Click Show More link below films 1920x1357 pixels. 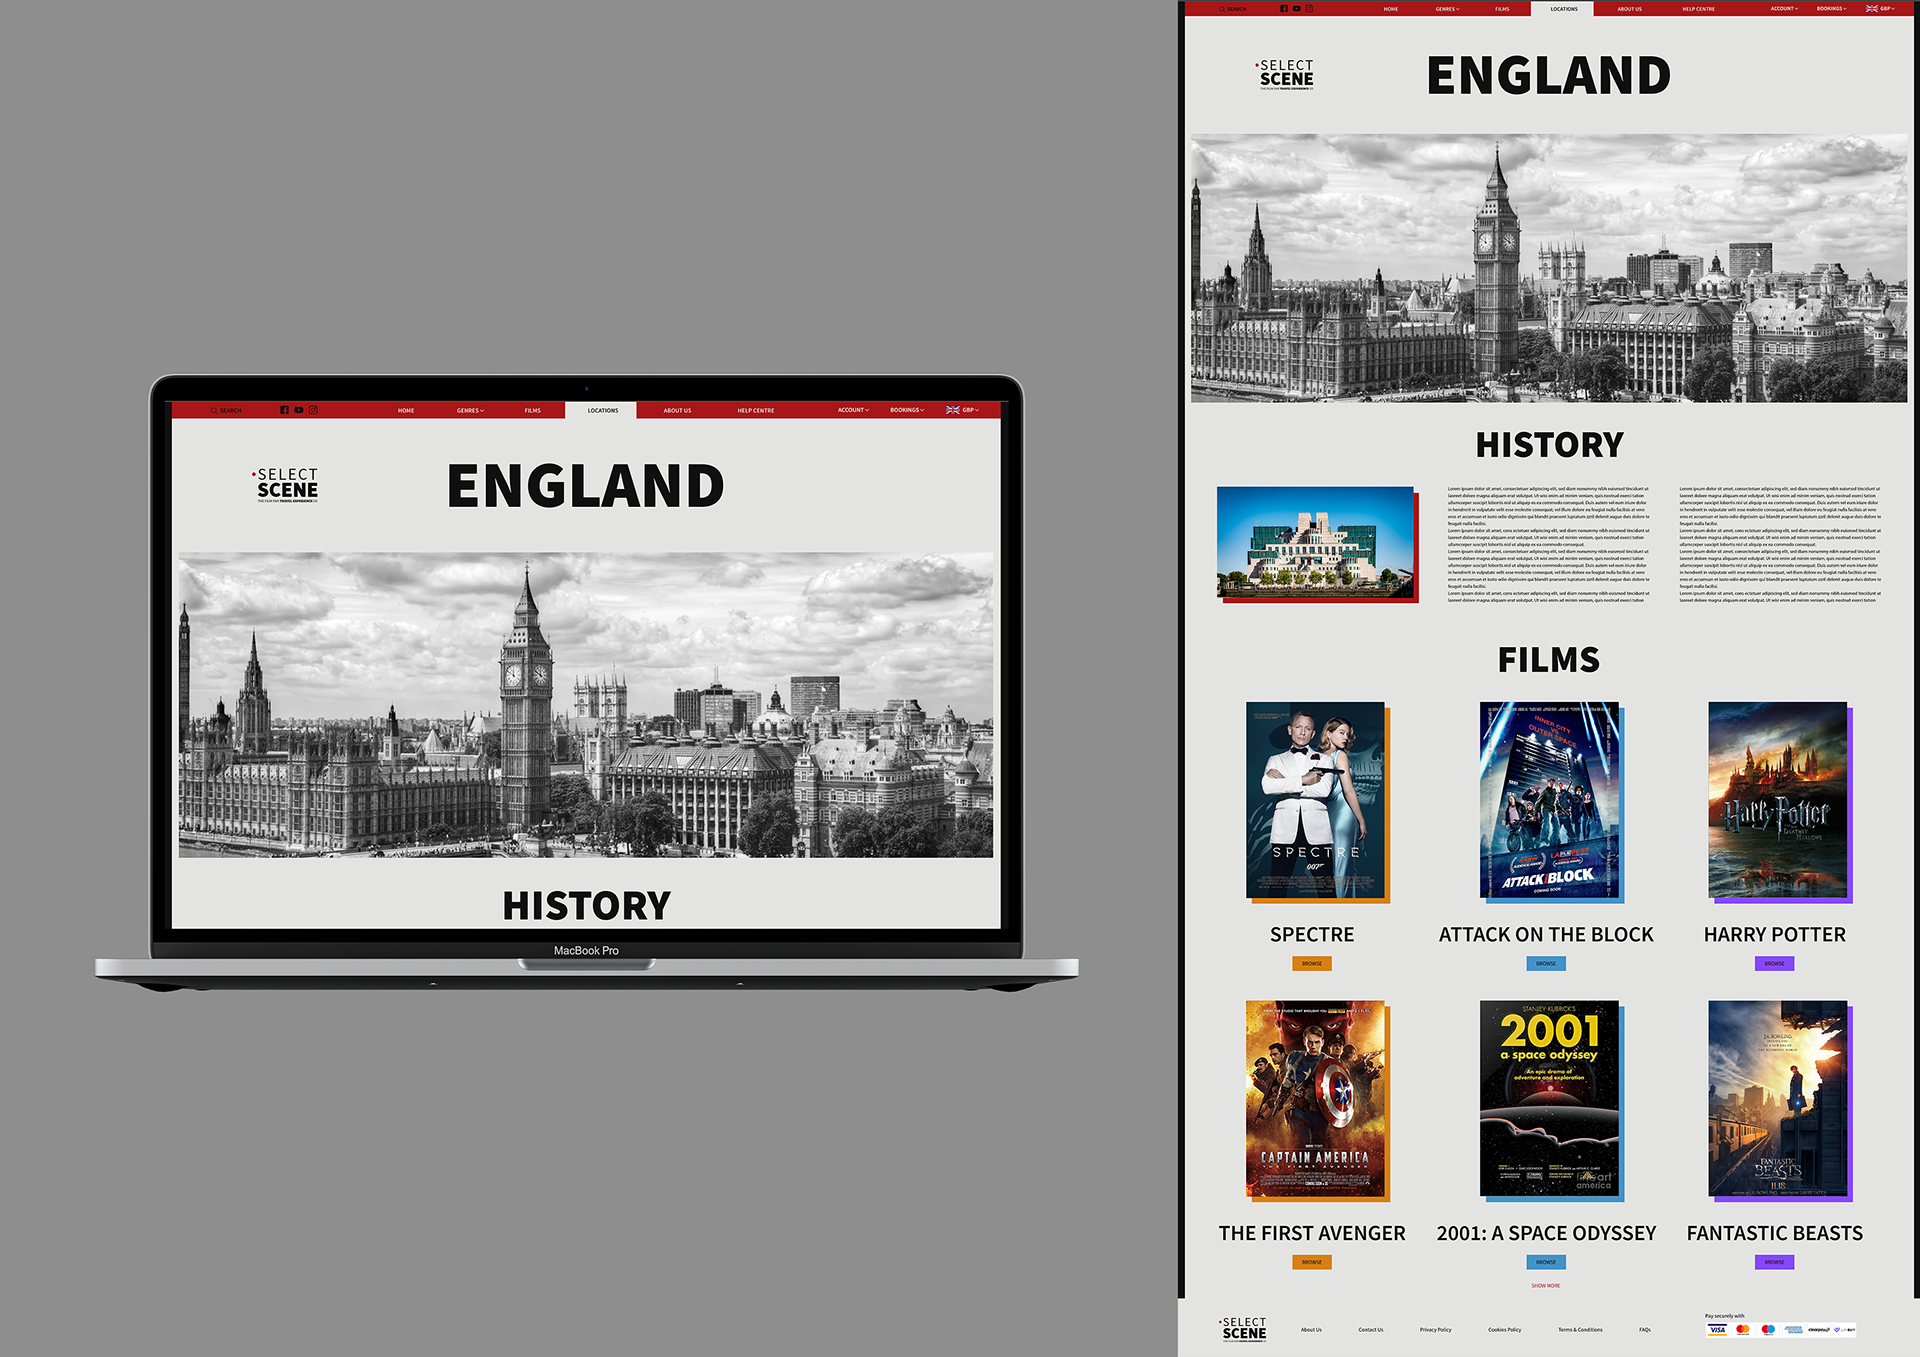pos(1545,1286)
